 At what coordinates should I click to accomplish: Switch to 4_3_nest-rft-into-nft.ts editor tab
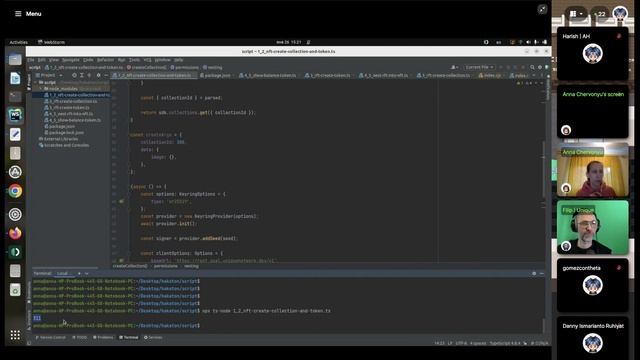point(384,76)
